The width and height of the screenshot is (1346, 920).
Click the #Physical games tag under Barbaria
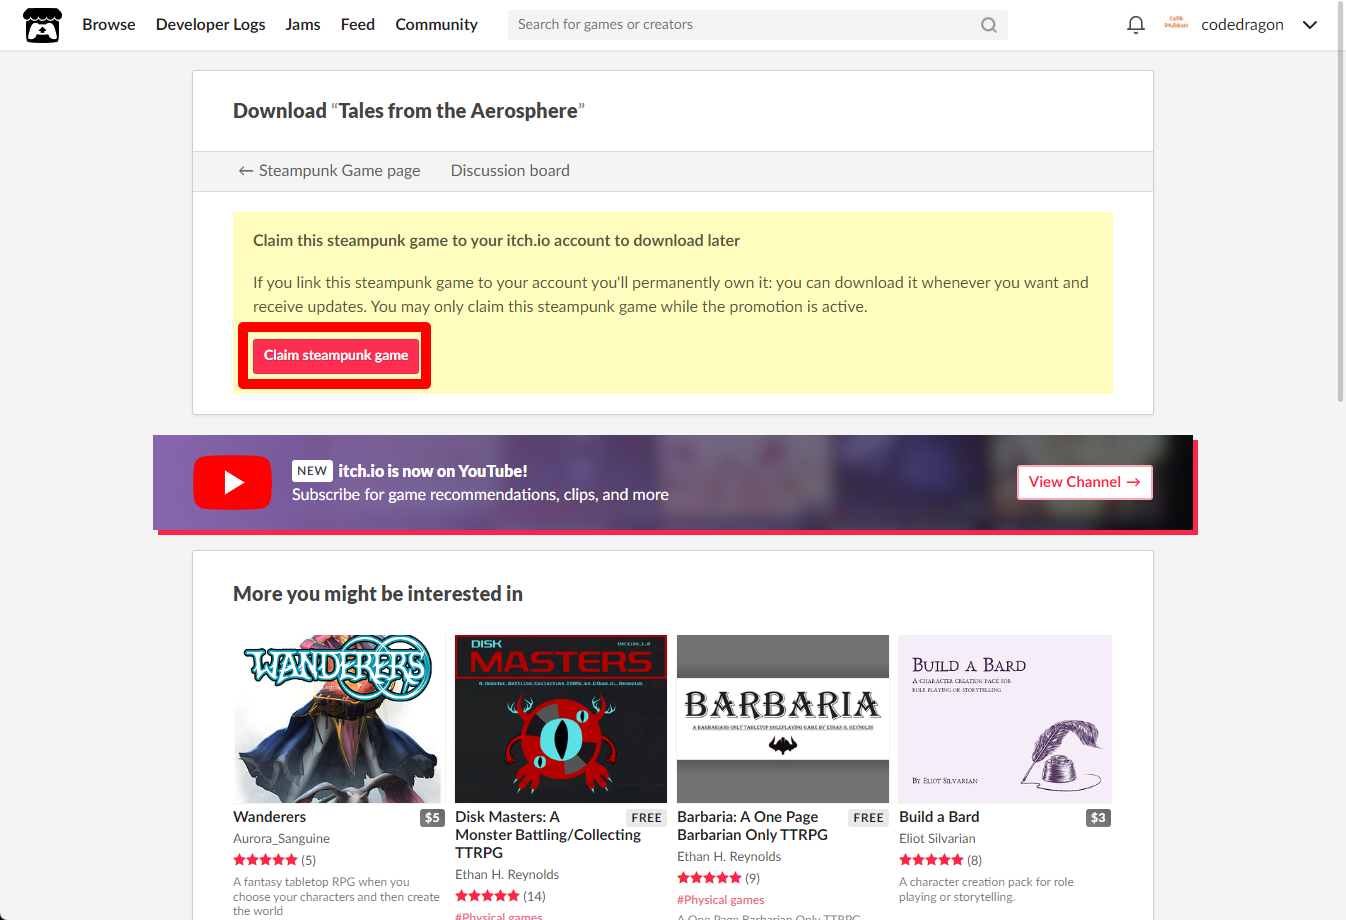point(721,900)
